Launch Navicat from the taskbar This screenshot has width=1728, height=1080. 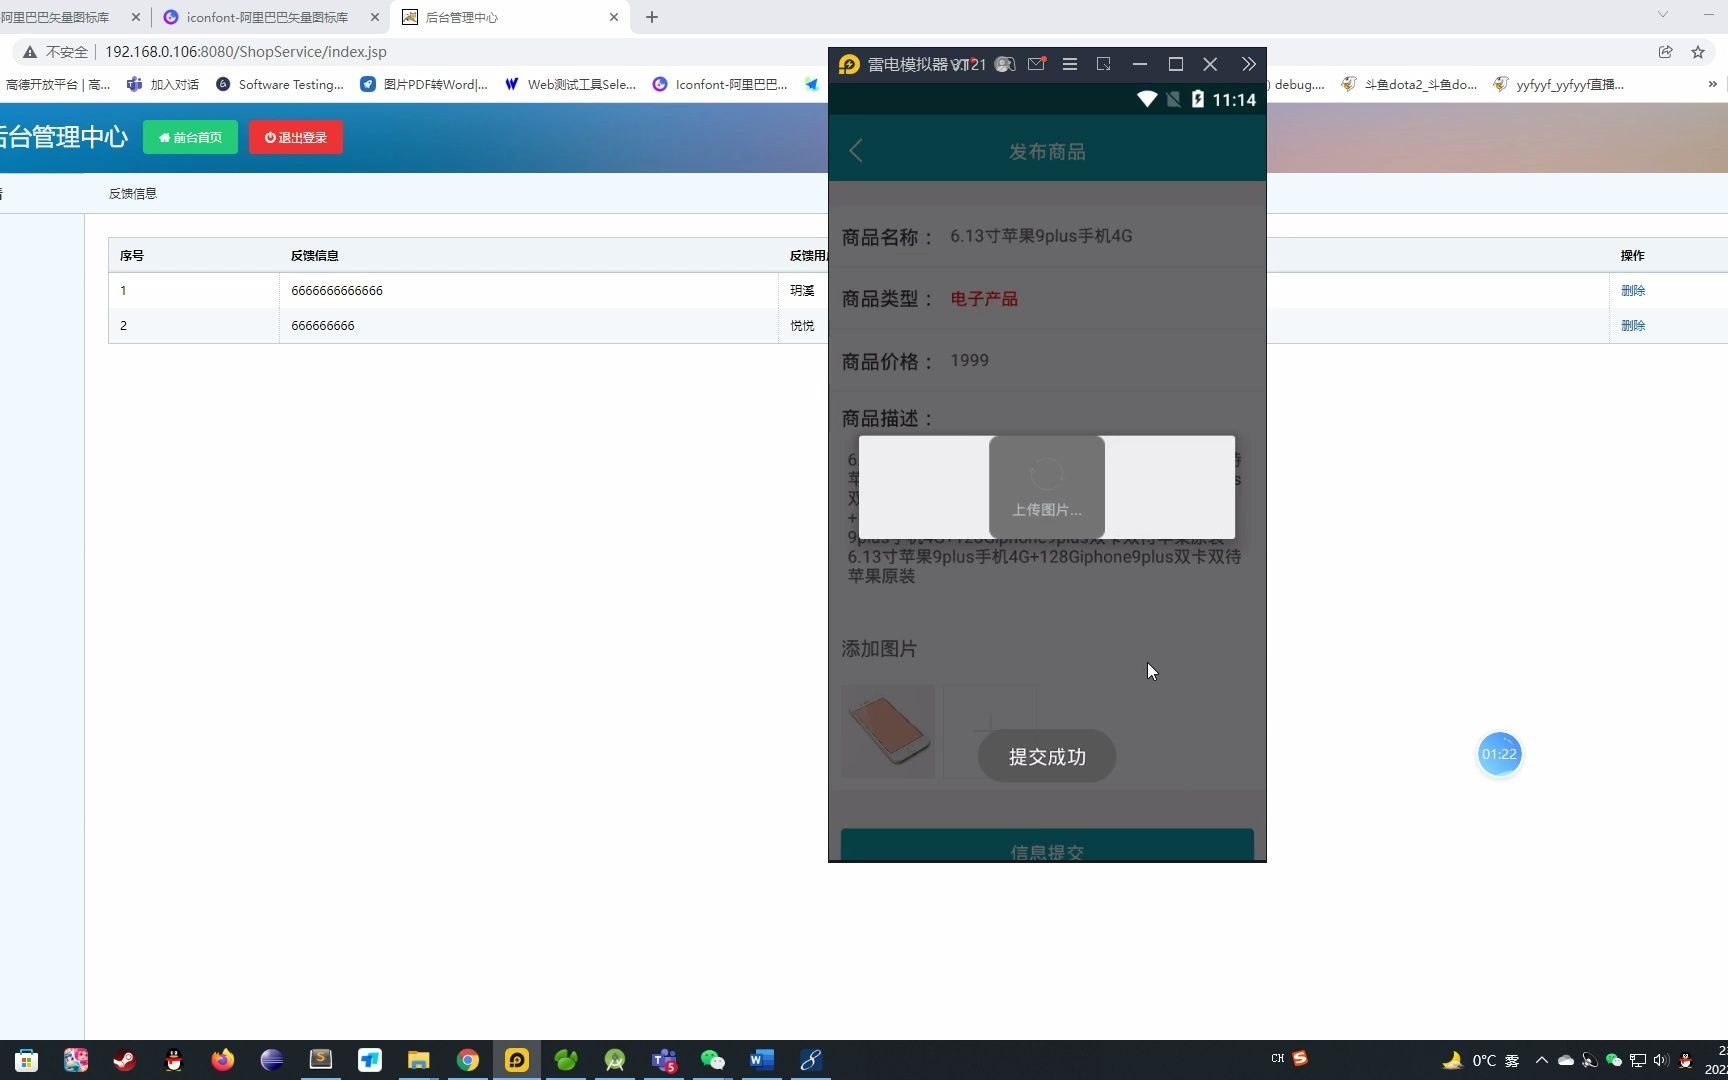click(x=565, y=1060)
